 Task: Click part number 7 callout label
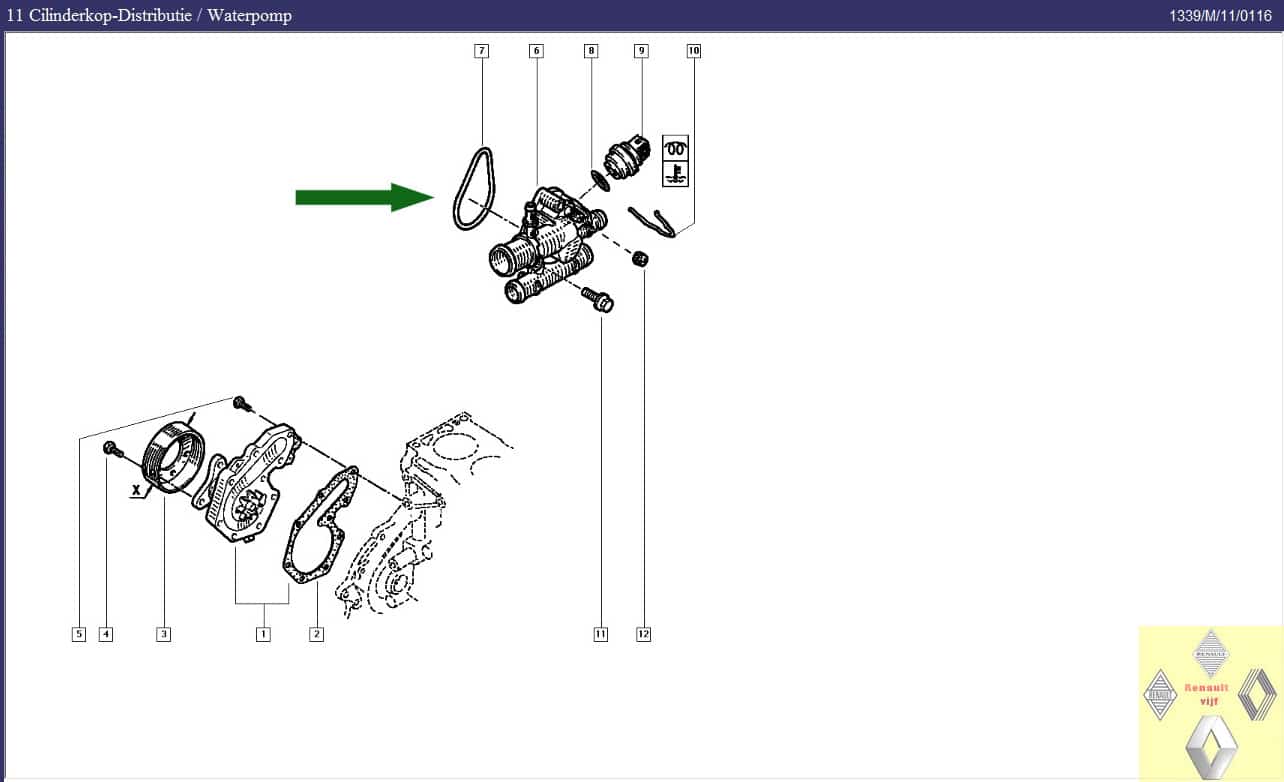481,50
